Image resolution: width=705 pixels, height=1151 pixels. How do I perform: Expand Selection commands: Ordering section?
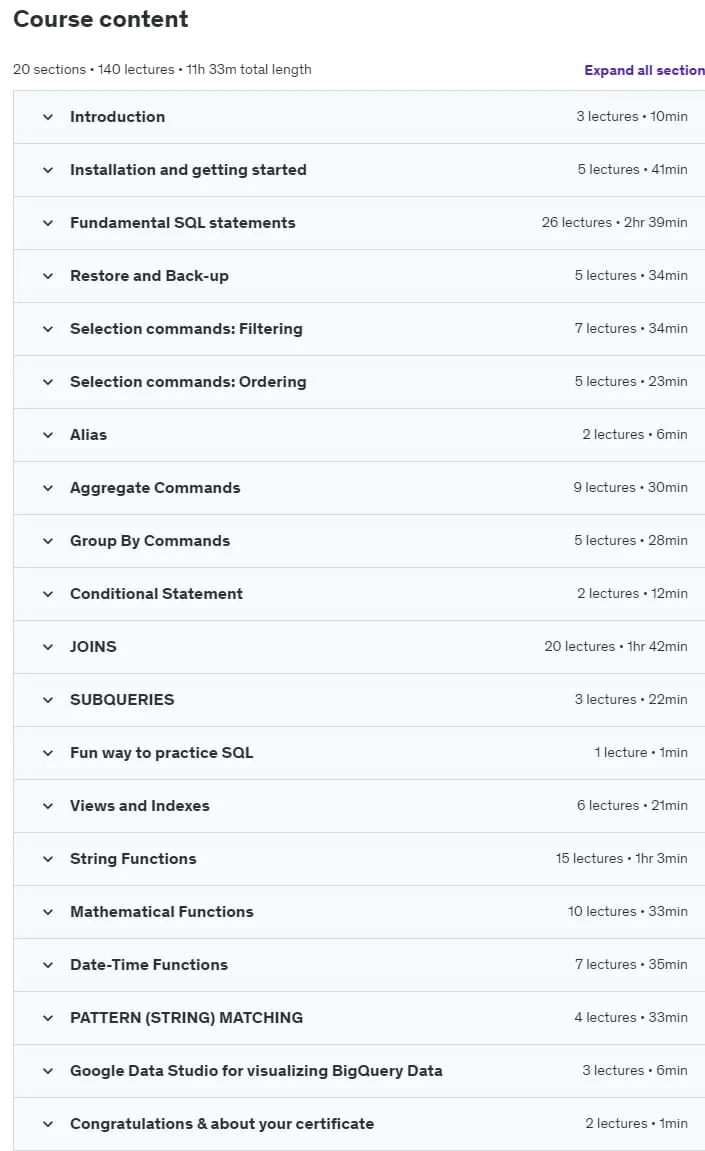tap(359, 382)
